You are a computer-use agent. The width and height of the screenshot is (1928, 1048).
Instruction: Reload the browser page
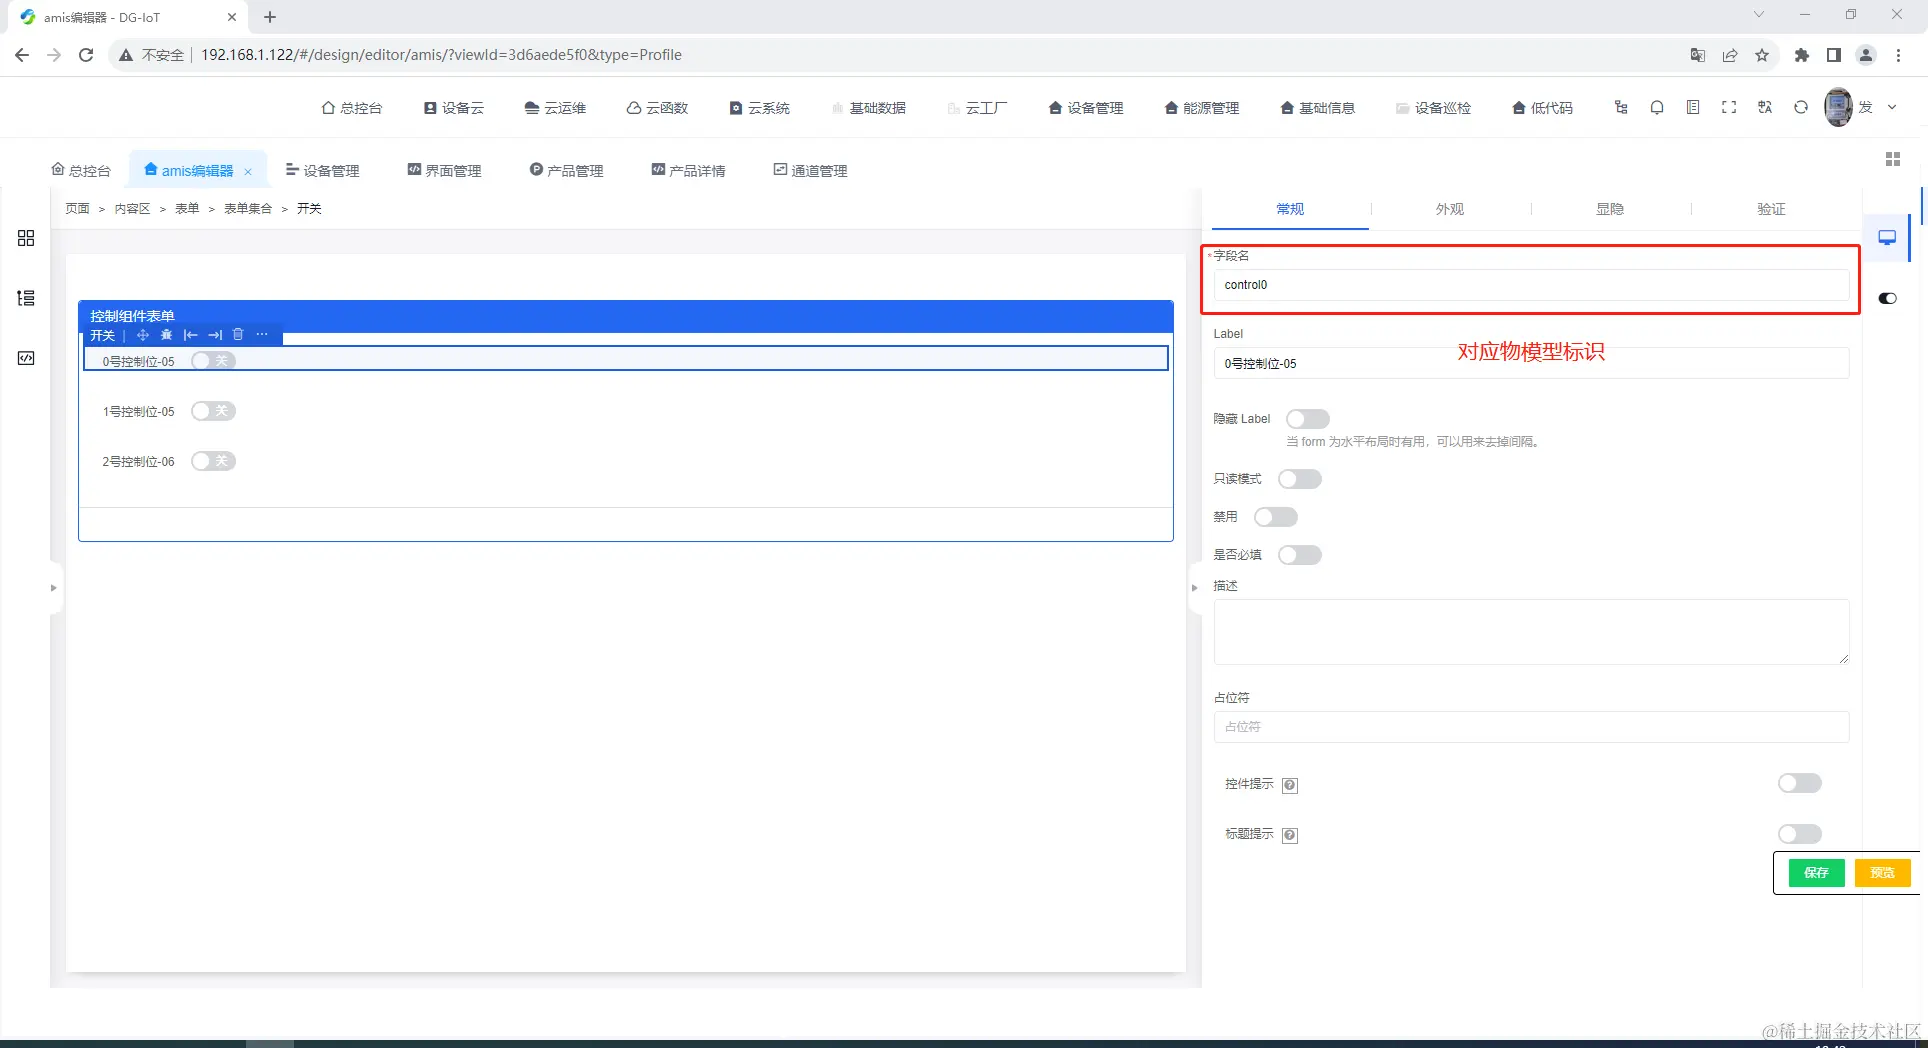(86, 55)
